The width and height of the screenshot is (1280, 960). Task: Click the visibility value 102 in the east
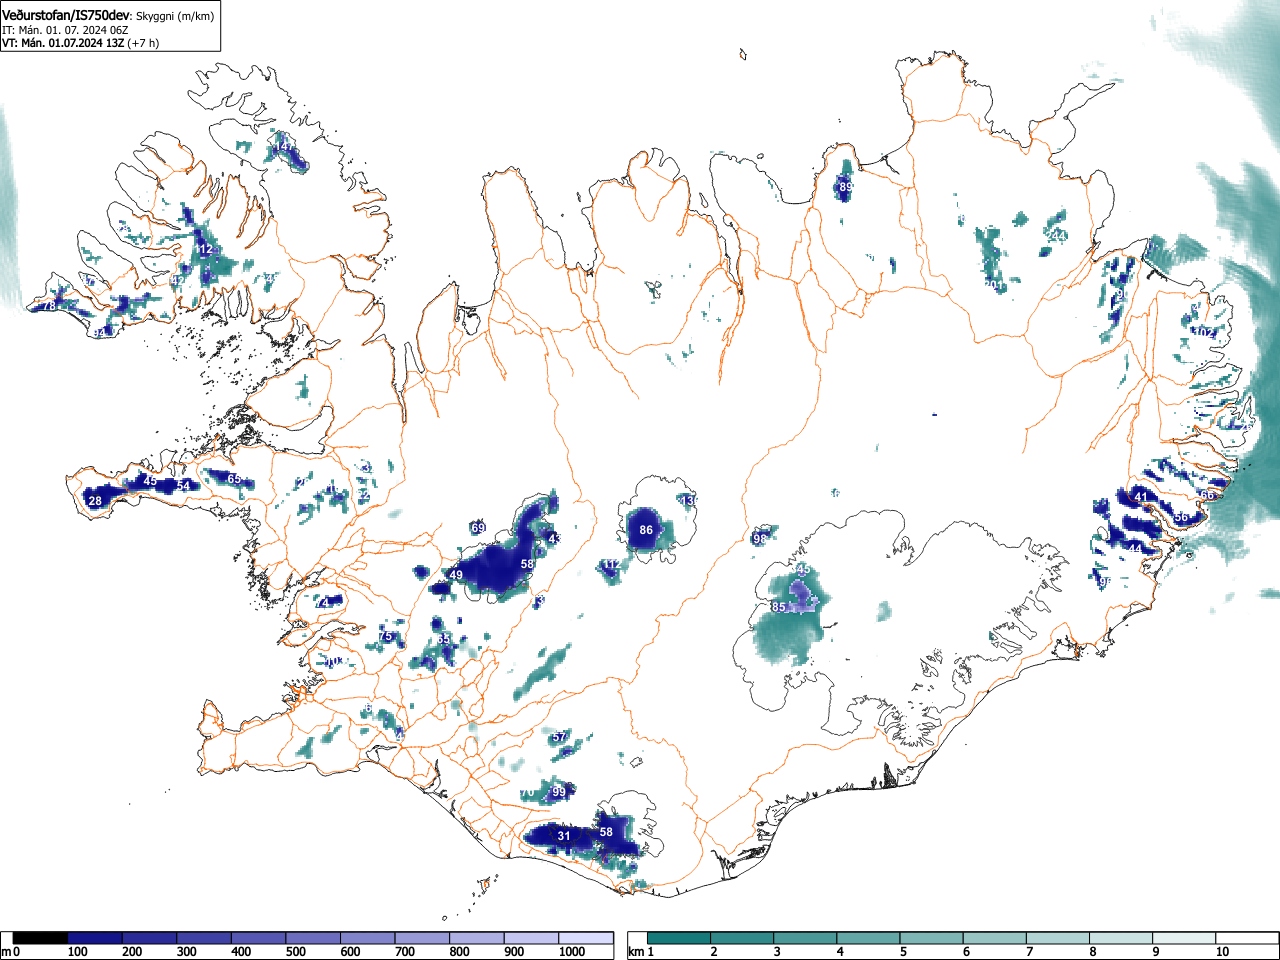1205,333
